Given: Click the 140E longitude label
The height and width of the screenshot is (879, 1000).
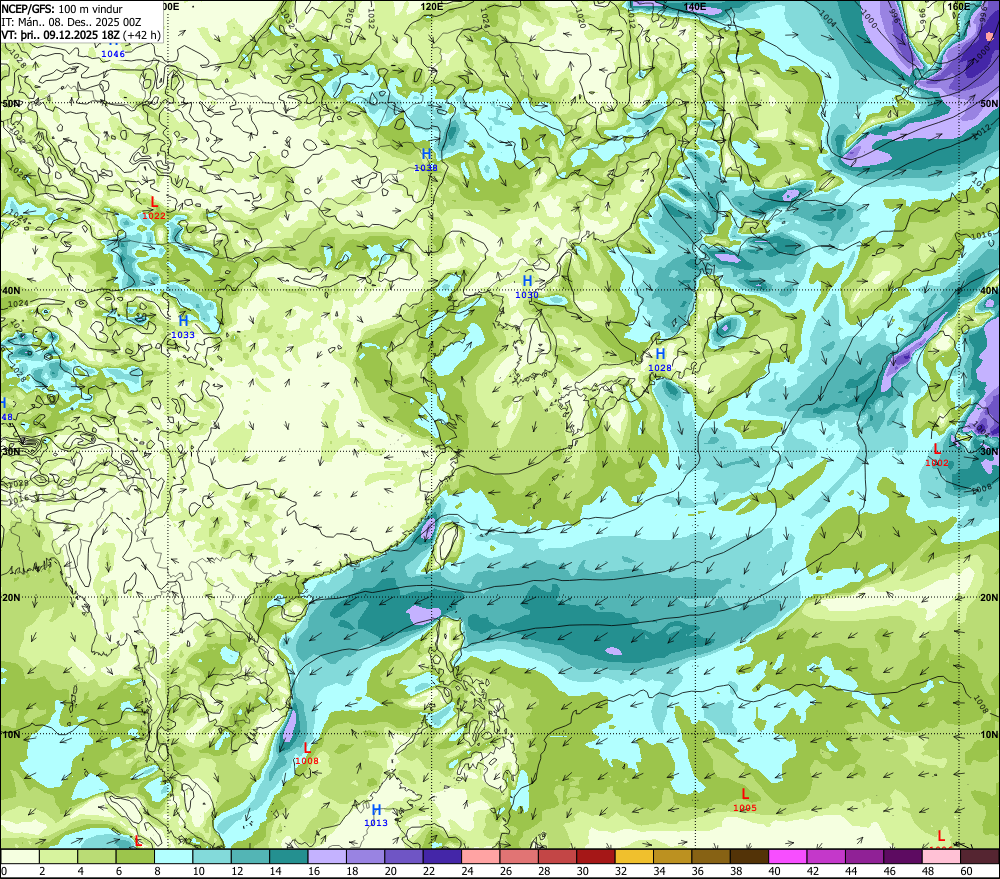Looking at the screenshot, I should (x=695, y=6).
